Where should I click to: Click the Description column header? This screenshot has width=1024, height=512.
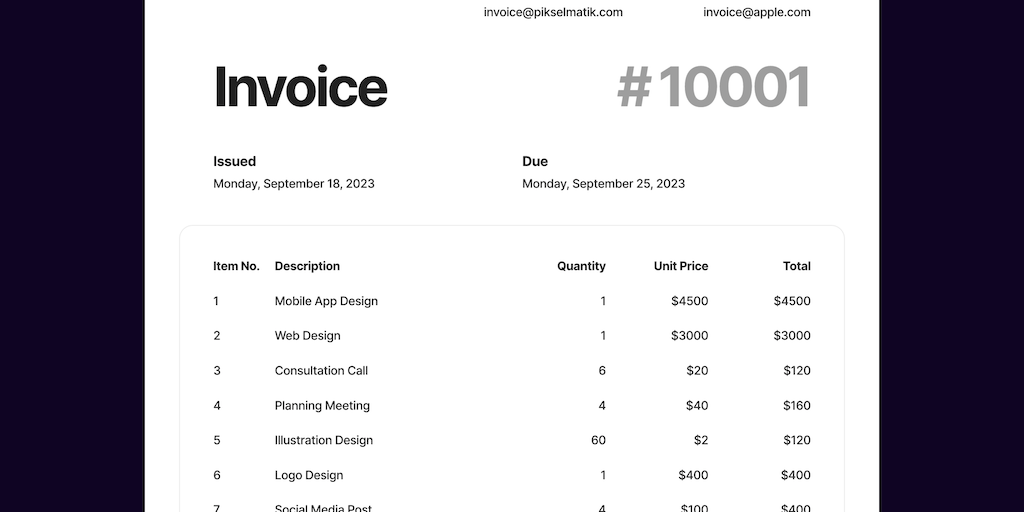pos(307,266)
